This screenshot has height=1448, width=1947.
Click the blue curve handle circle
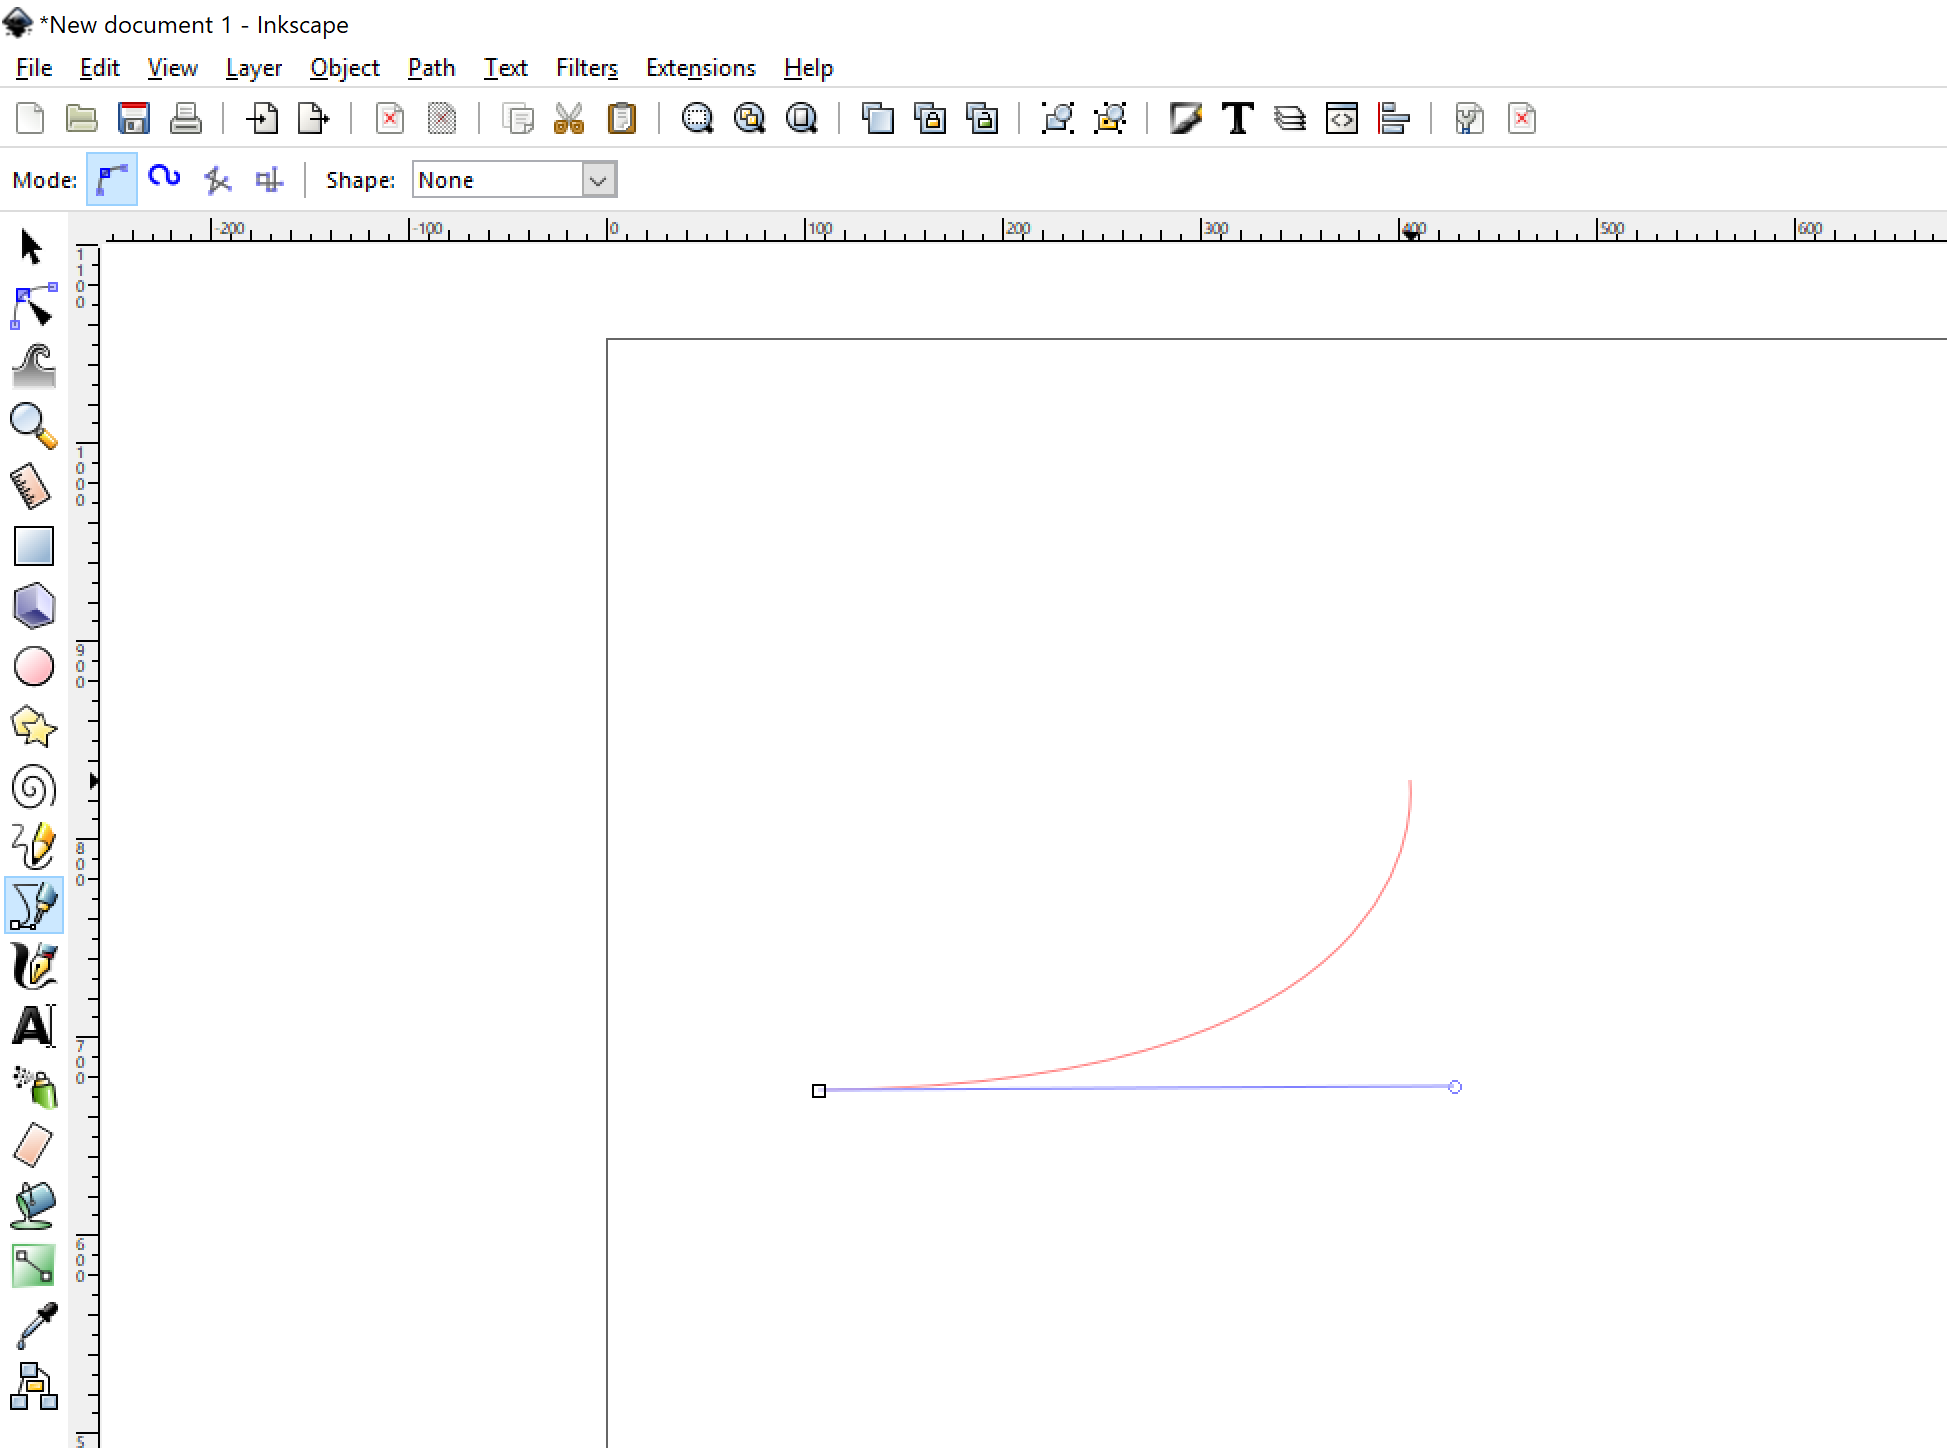1455,1087
